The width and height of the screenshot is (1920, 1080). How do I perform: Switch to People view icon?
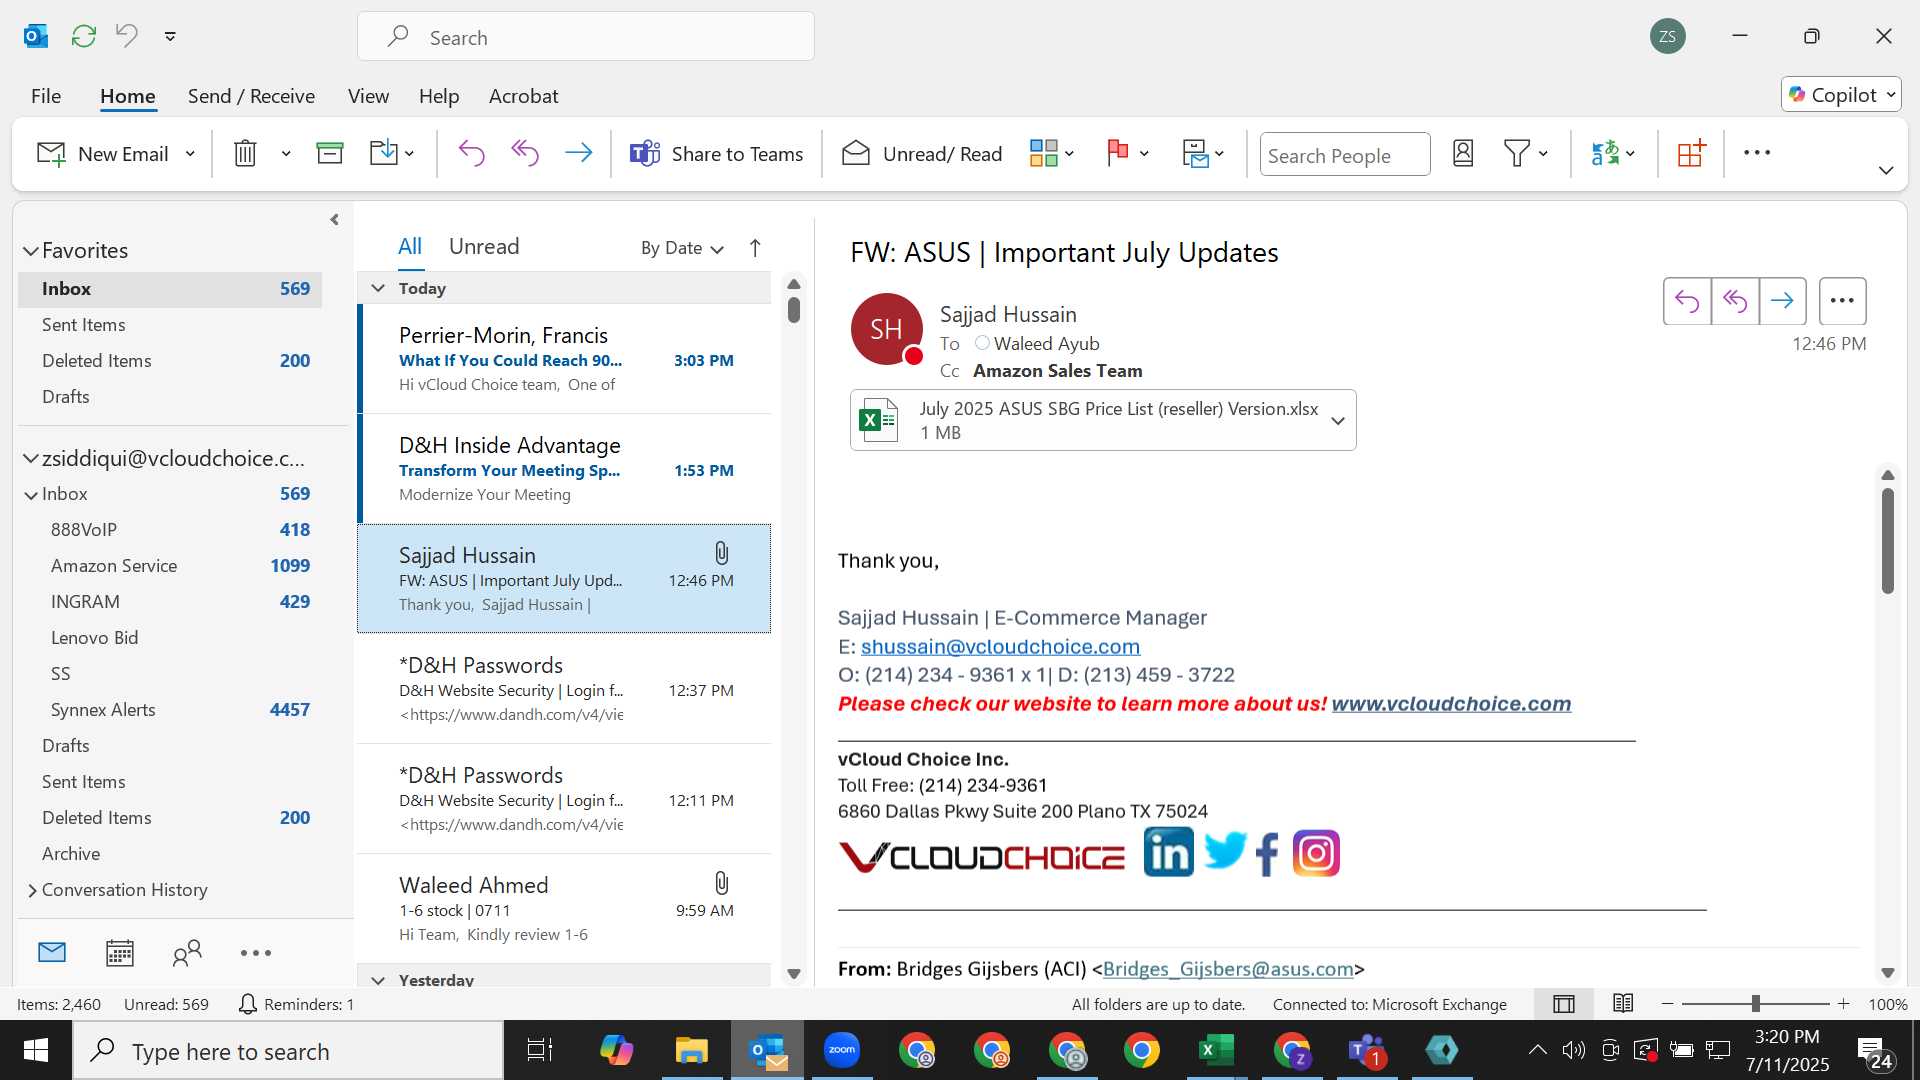(187, 953)
